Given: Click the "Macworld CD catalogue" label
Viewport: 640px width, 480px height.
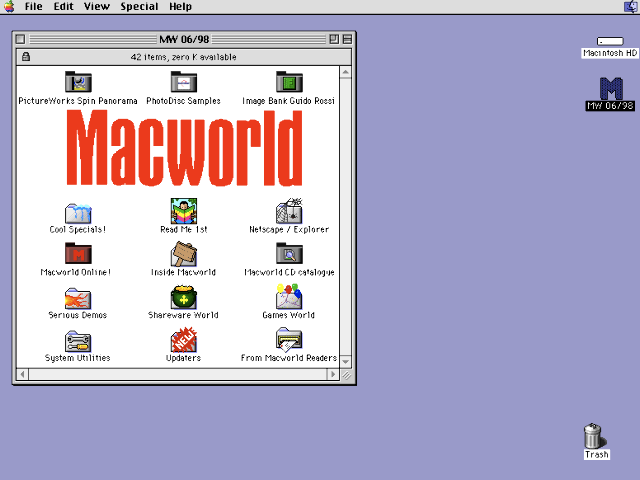Looking at the screenshot, I should click(x=289, y=272).
